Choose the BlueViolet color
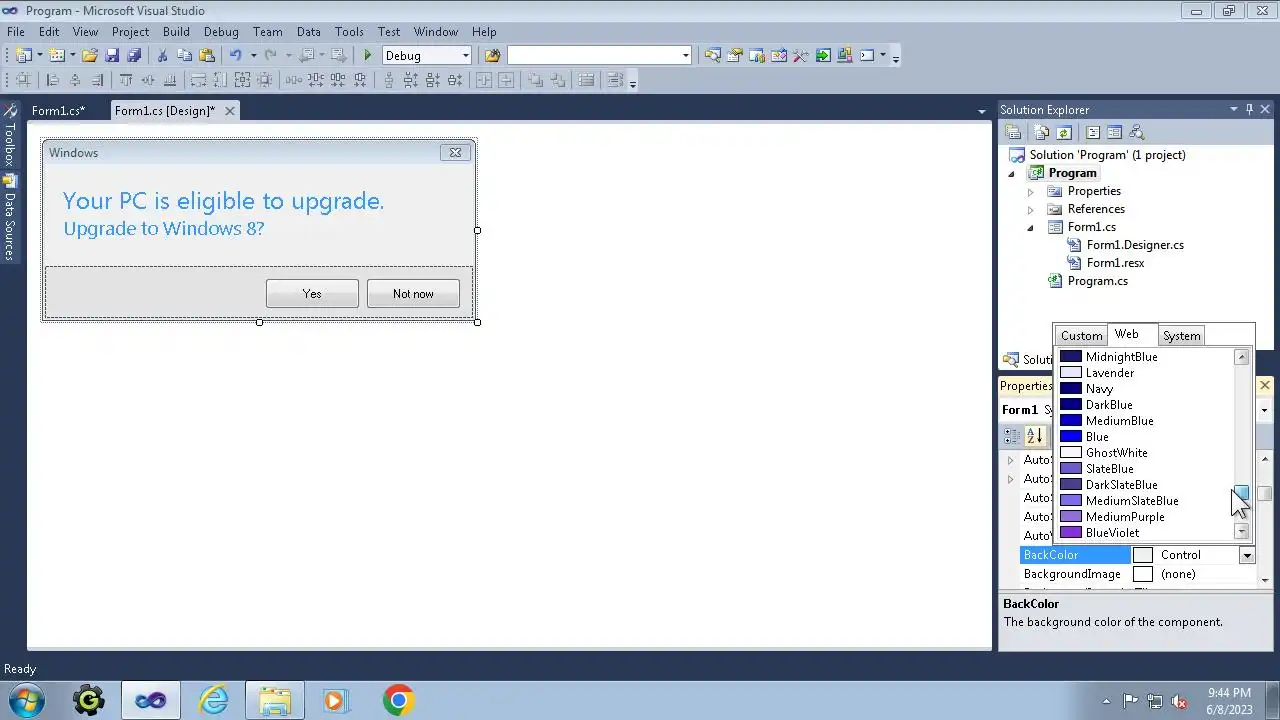 1148,533
